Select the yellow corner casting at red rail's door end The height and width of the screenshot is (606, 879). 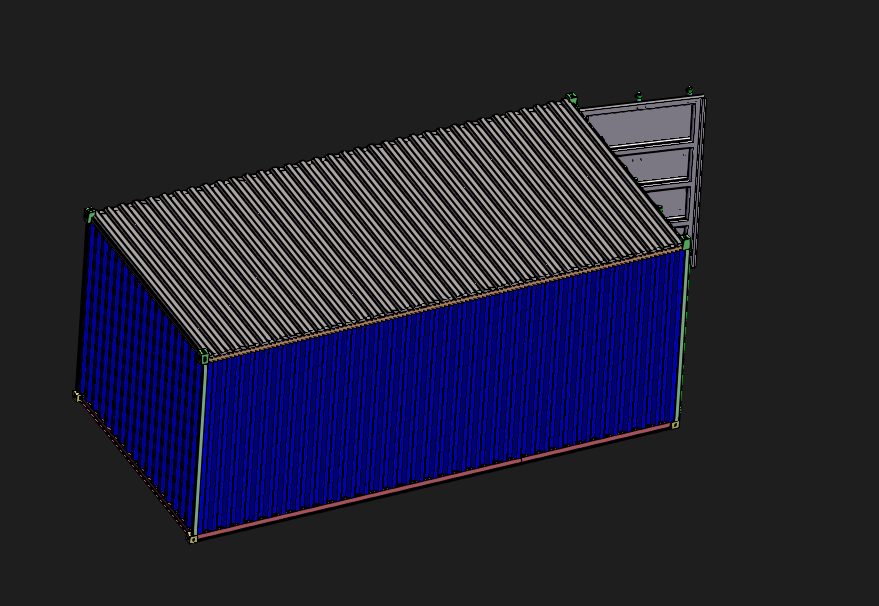point(675,425)
